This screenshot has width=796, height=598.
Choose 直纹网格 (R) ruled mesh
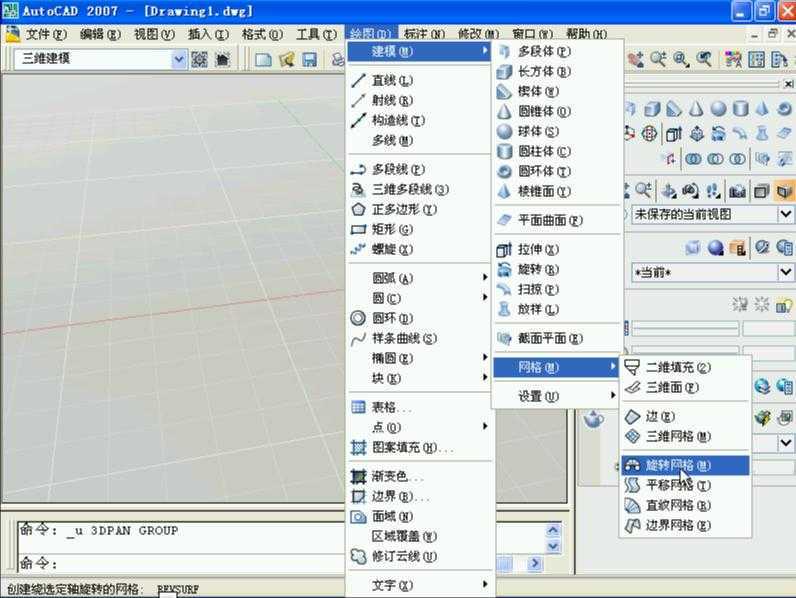[685, 506]
